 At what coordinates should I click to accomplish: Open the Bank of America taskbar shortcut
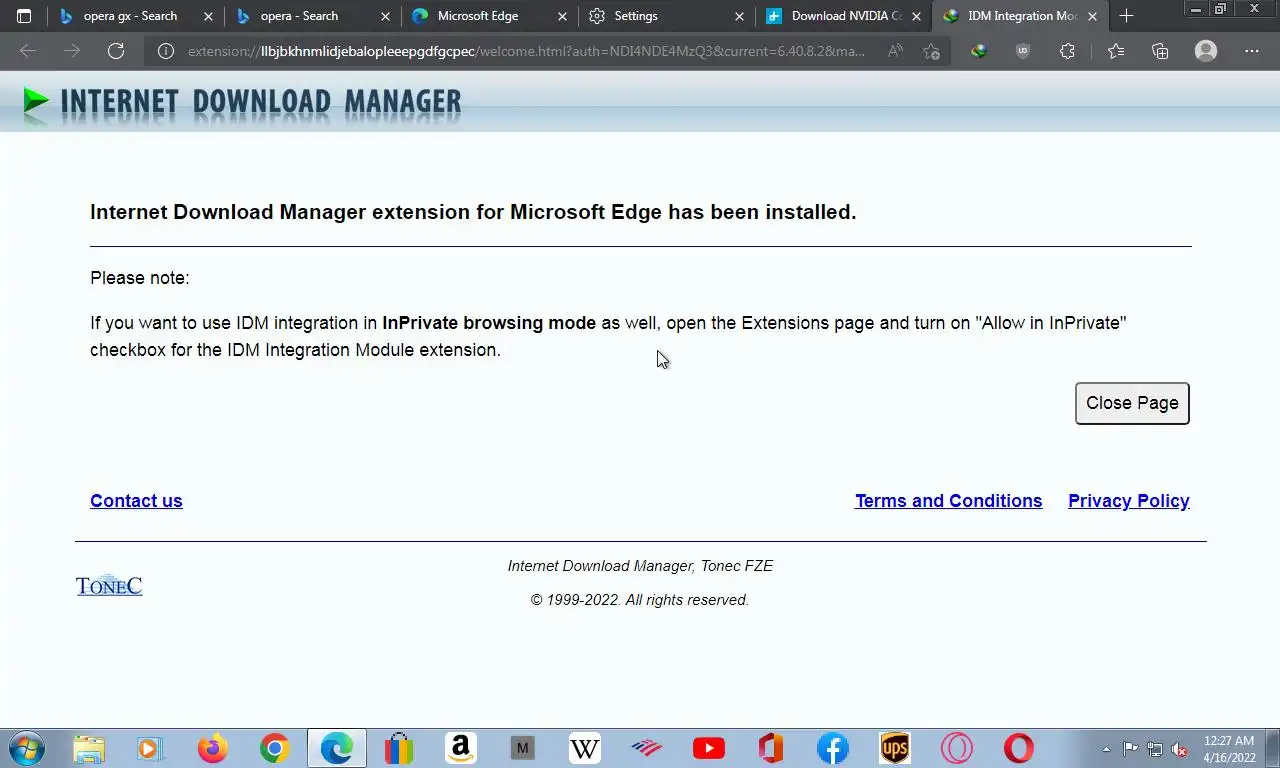click(x=647, y=748)
